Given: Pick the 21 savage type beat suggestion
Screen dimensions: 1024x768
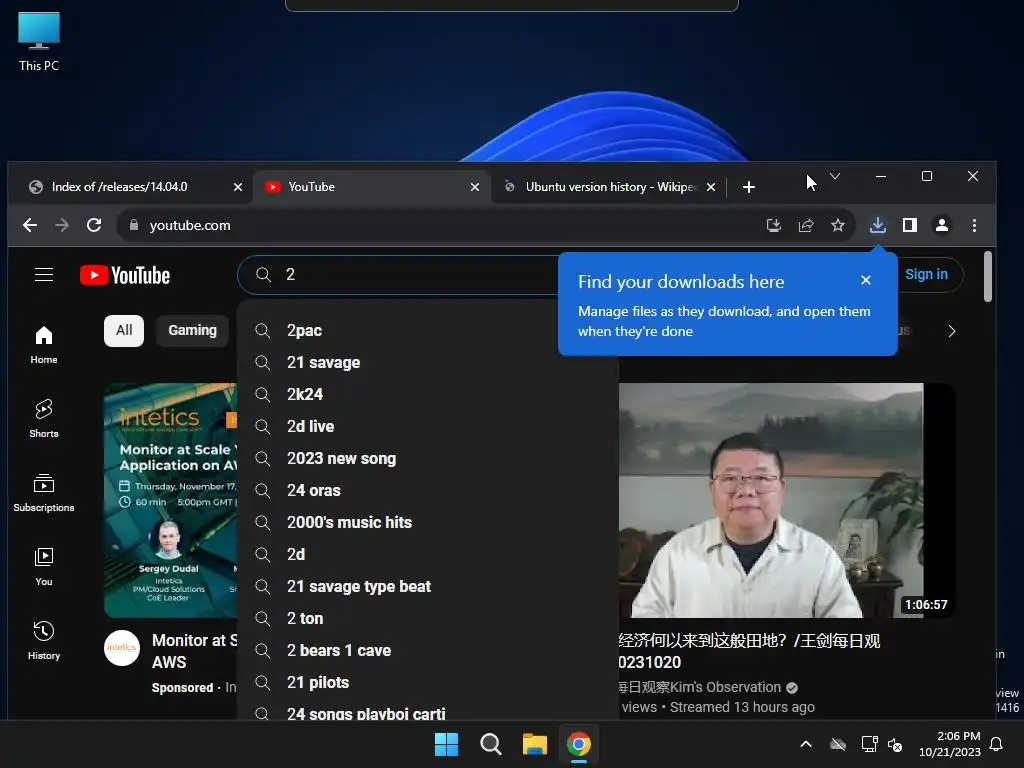Looking at the screenshot, I should pos(428,586).
